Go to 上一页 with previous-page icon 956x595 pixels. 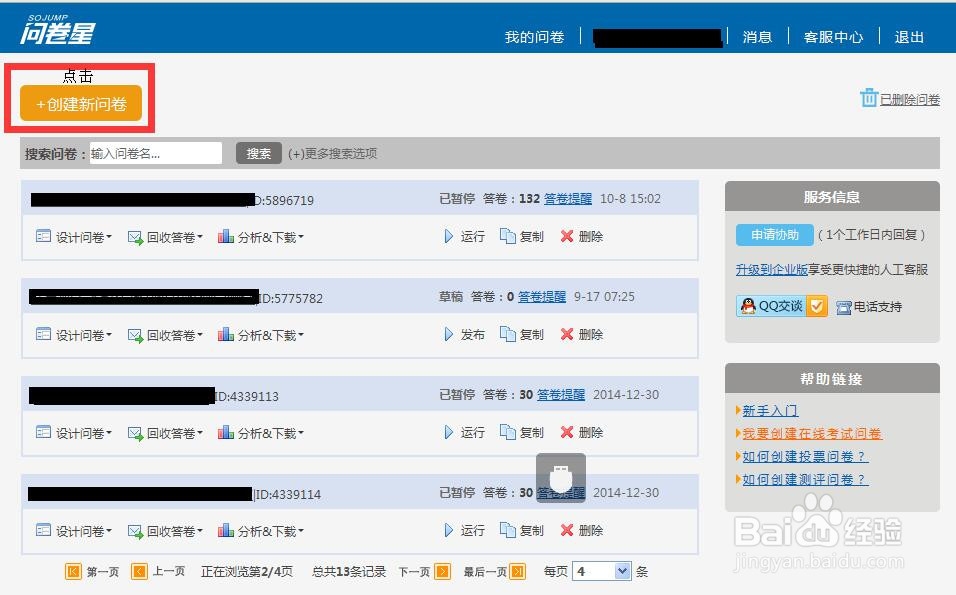(139, 572)
